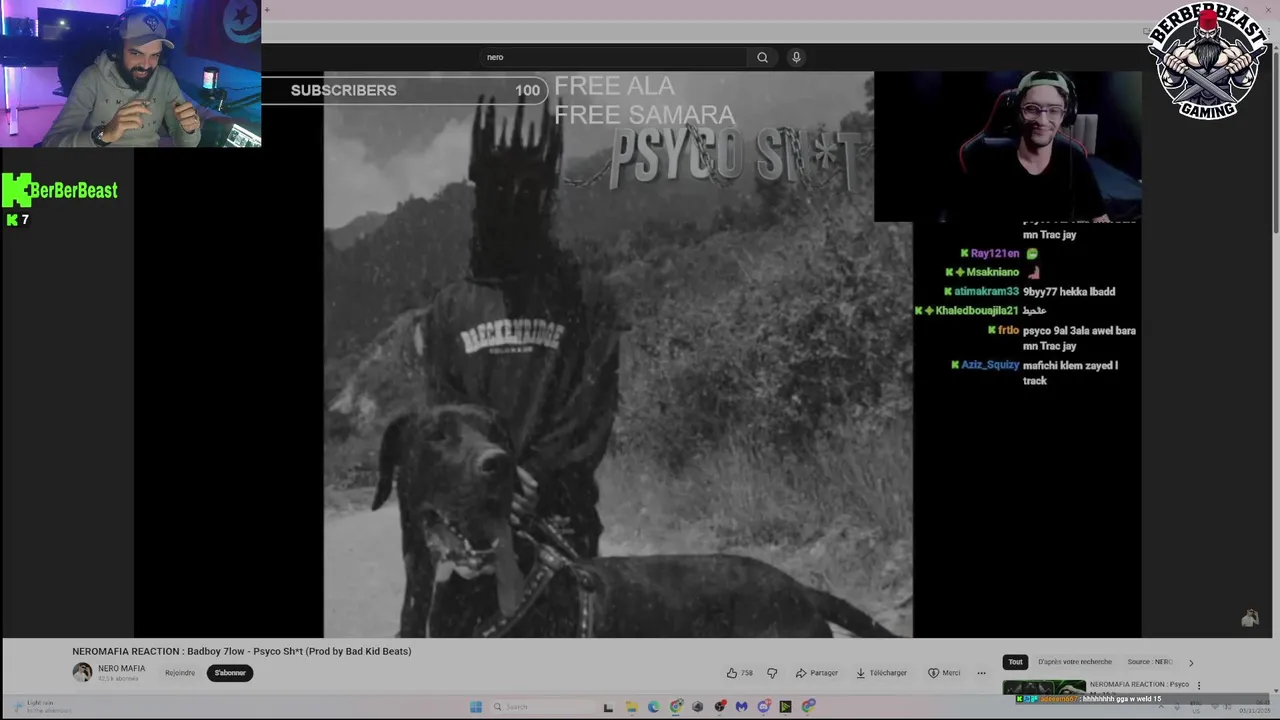Open the three-dot more actions menu

981,673
